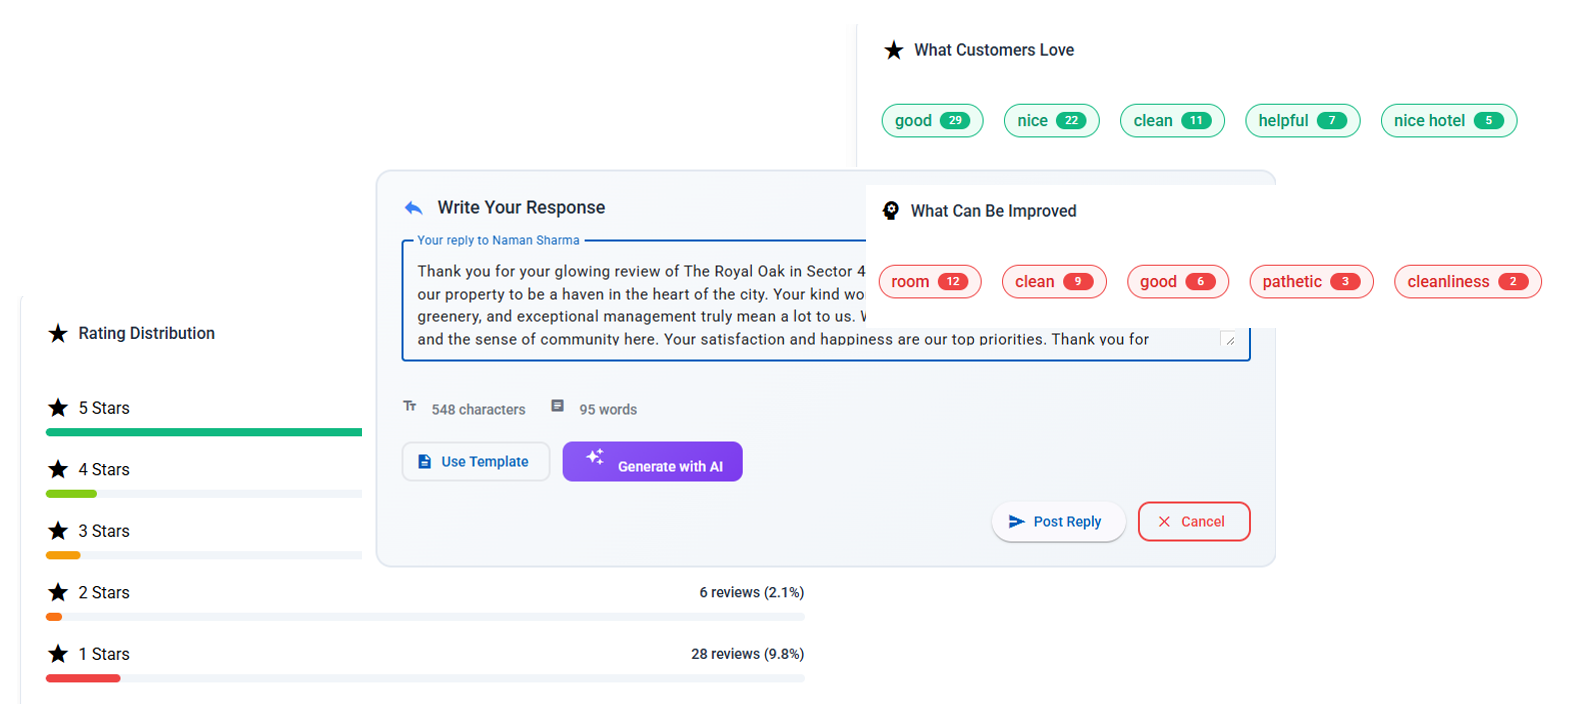Image resolution: width=1578 pixels, height=704 pixels.
Task: Click the Rating Distribution star icon
Action: point(58,334)
